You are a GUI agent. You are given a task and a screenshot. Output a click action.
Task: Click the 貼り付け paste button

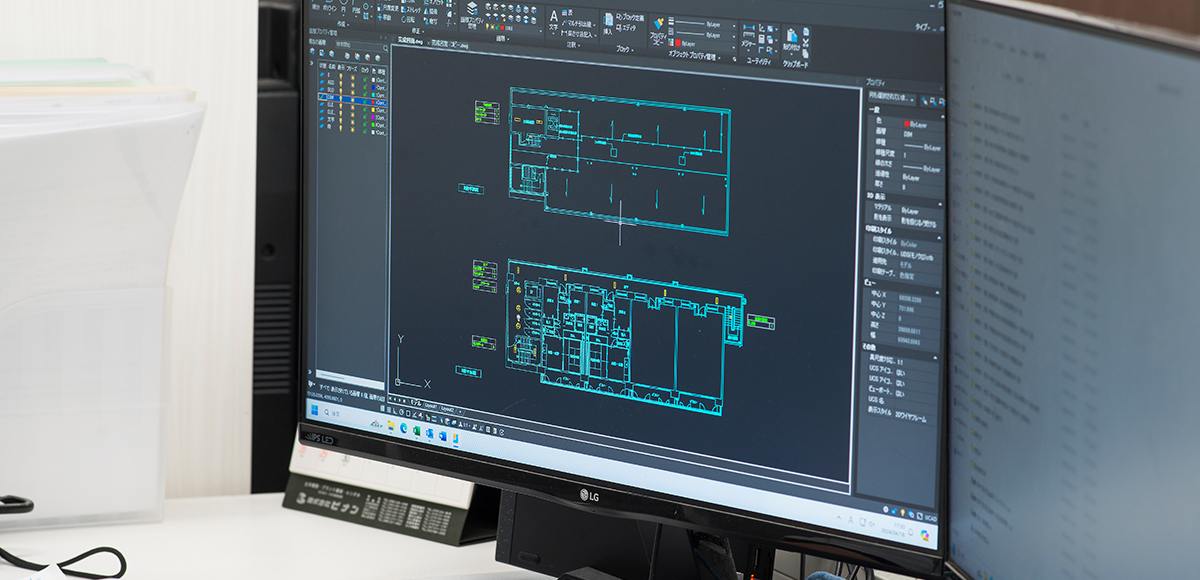(x=792, y=41)
